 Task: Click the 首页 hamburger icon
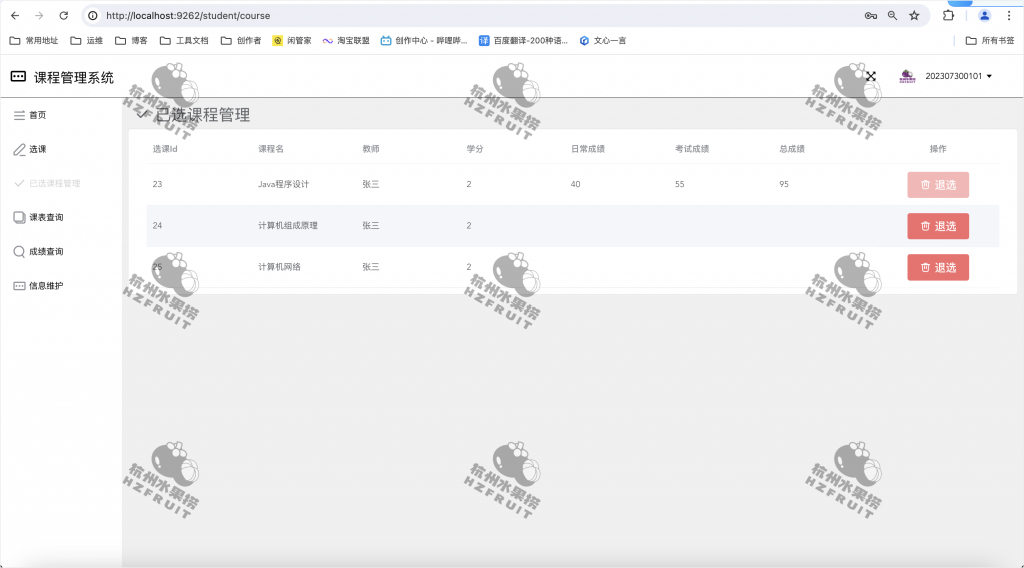click(20, 115)
